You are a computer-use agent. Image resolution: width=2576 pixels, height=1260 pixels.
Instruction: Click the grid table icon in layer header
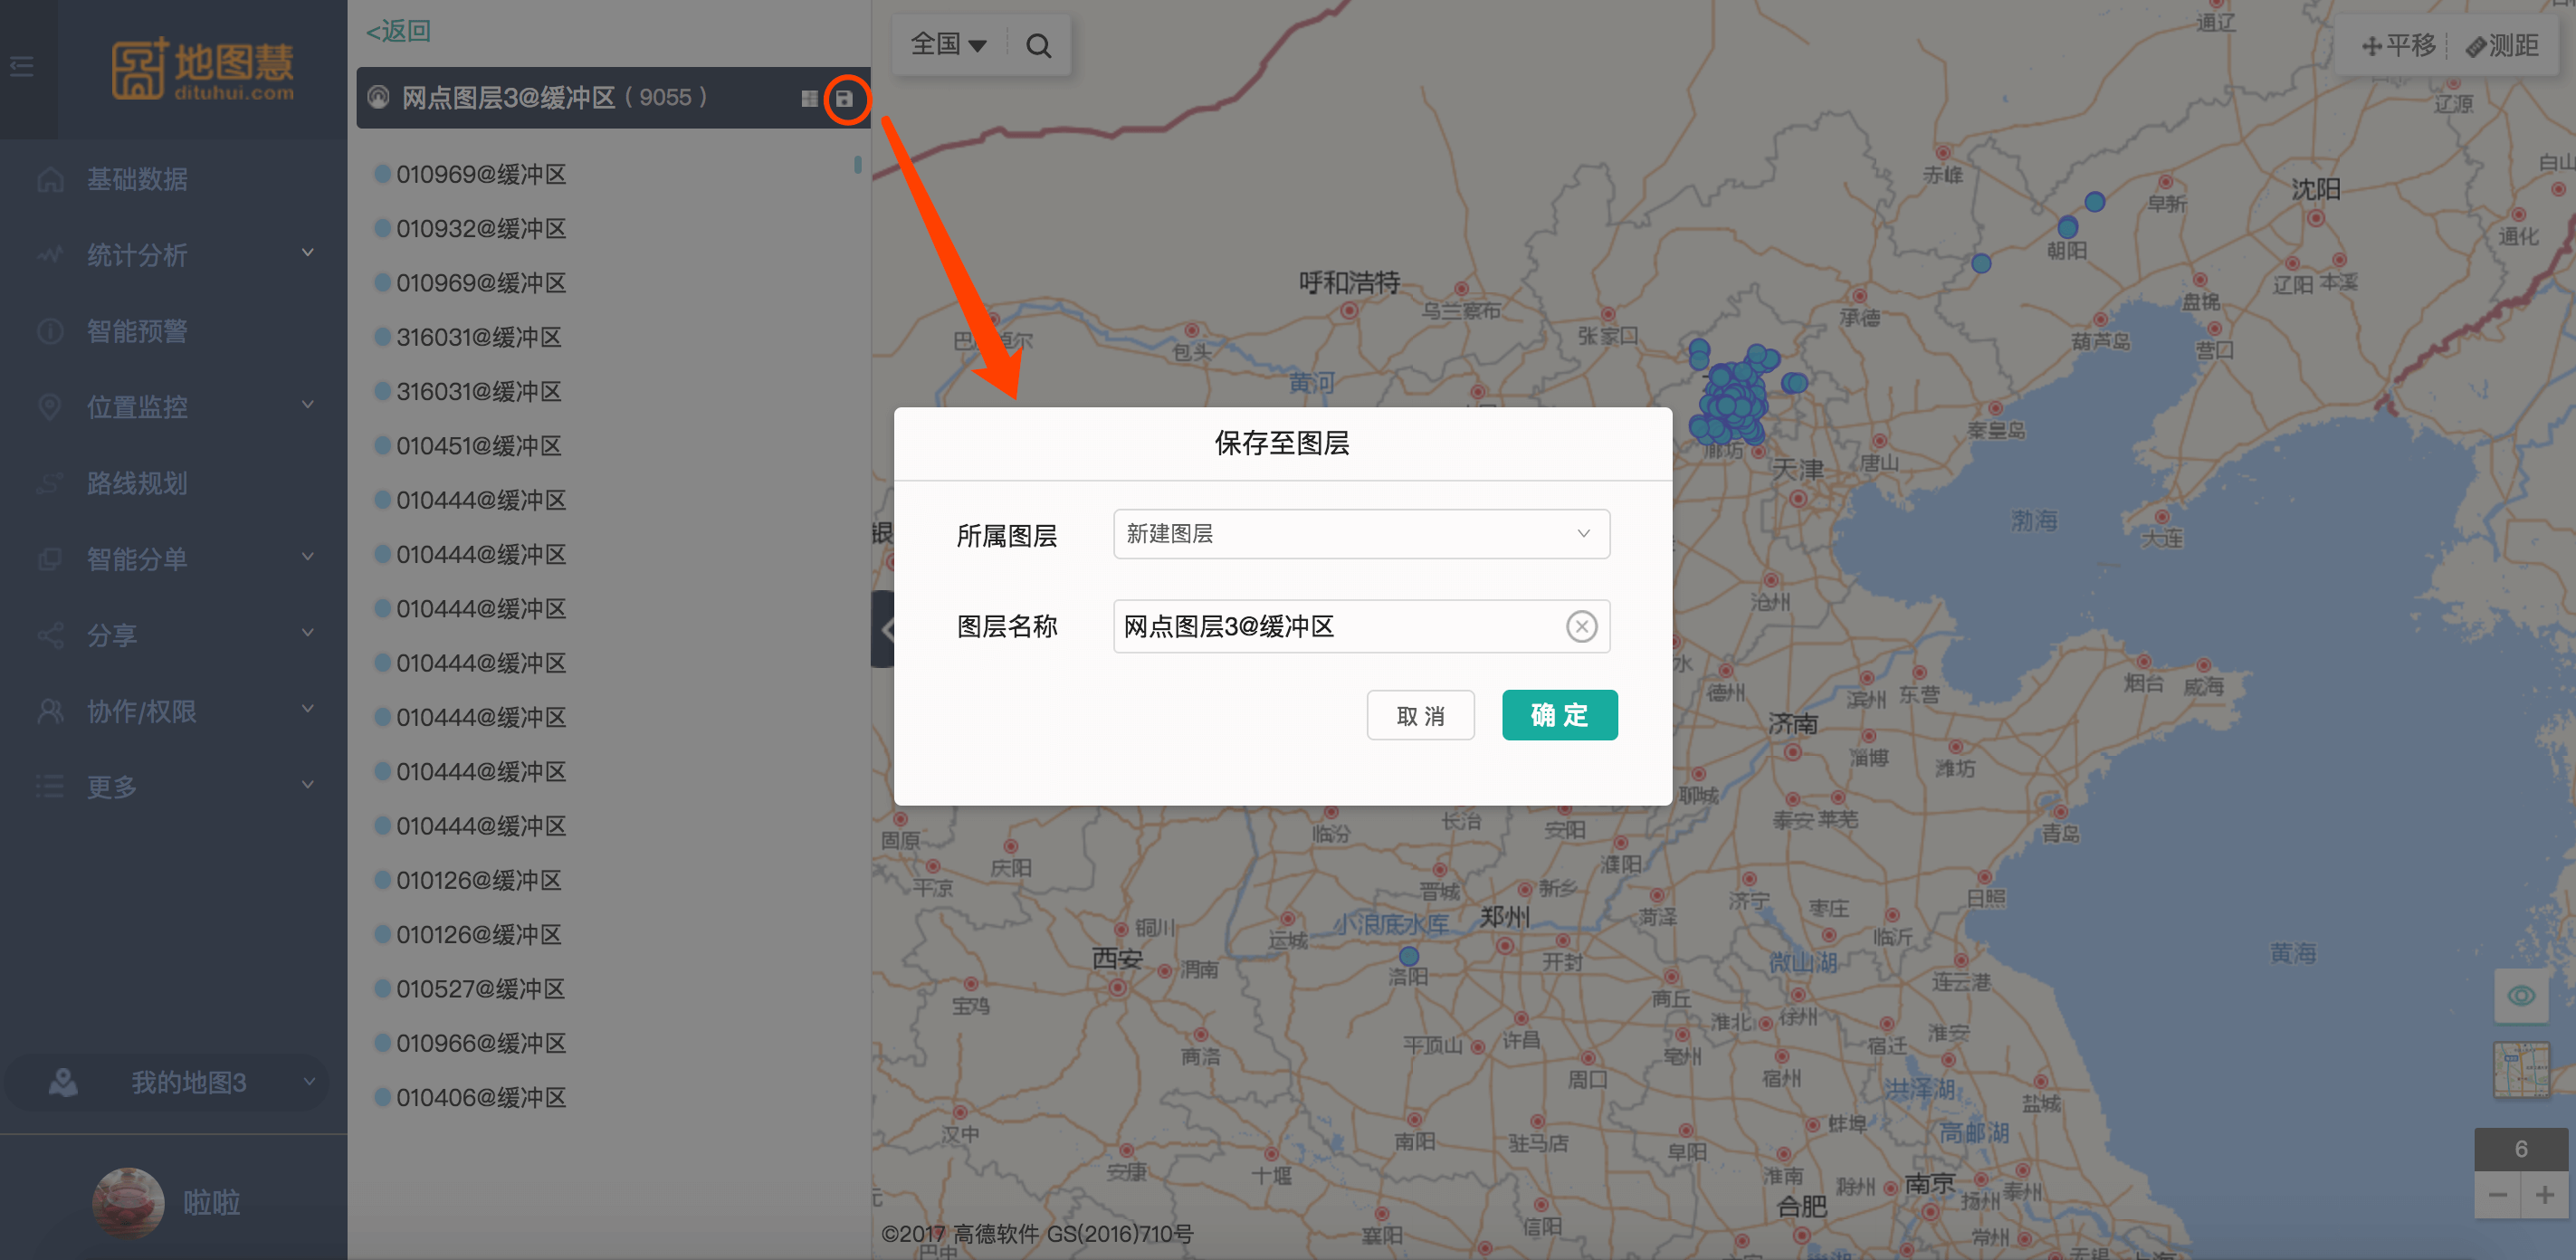tap(809, 98)
